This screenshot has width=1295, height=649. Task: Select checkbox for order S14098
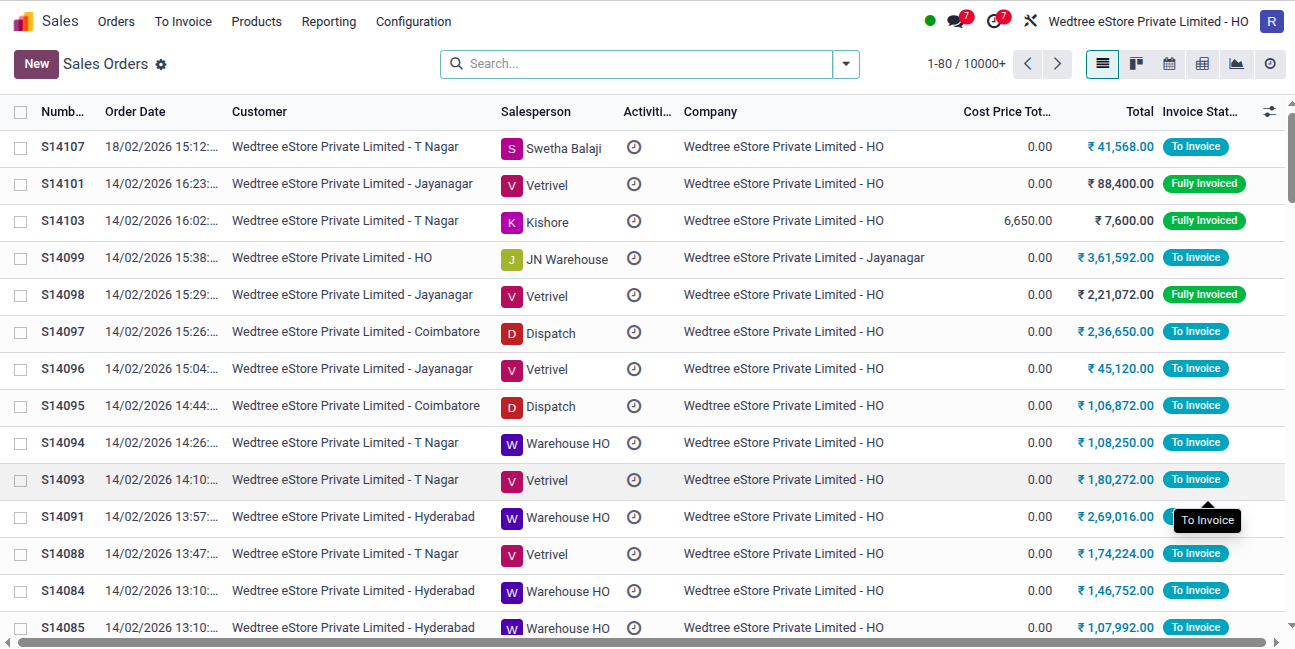pyautogui.click(x=21, y=296)
